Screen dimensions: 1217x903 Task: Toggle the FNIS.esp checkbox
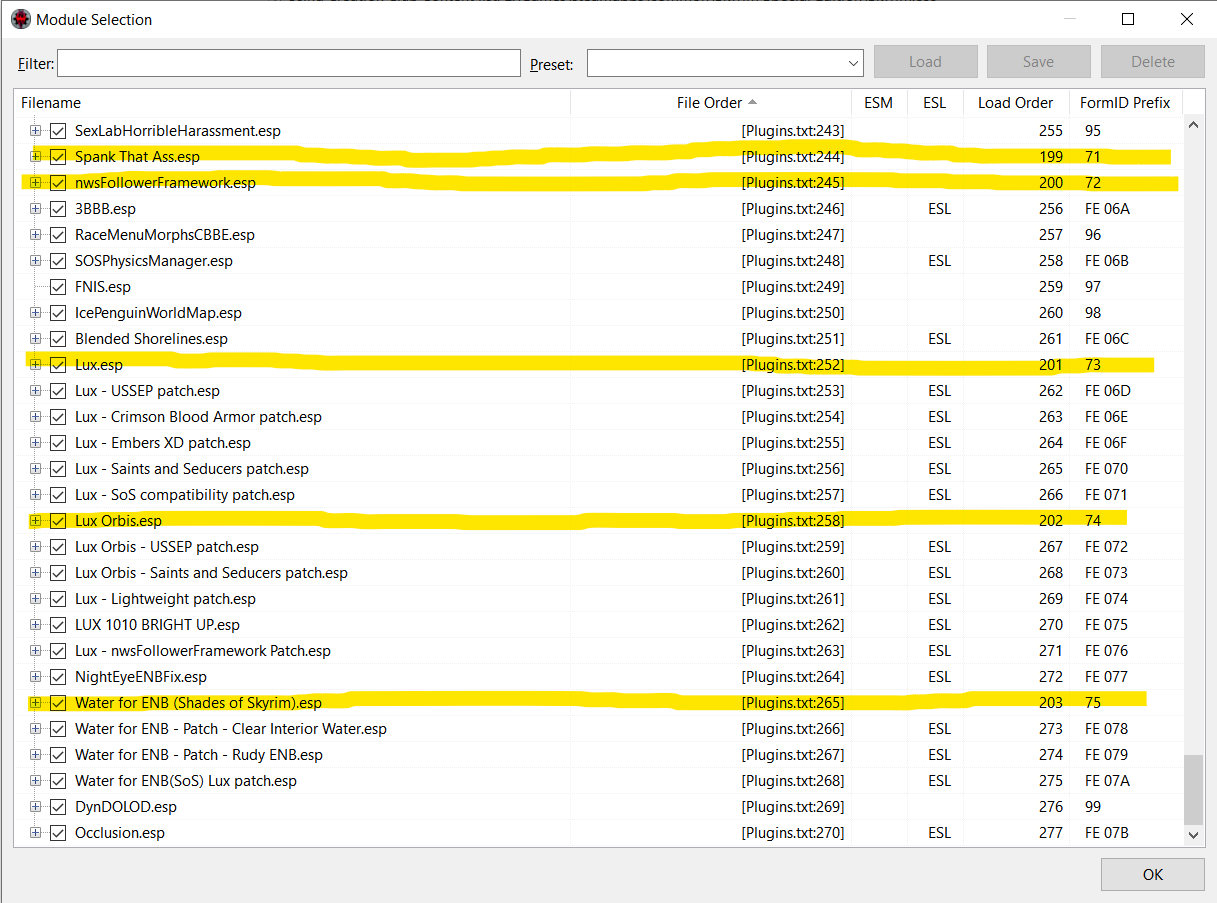pos(58,287)
